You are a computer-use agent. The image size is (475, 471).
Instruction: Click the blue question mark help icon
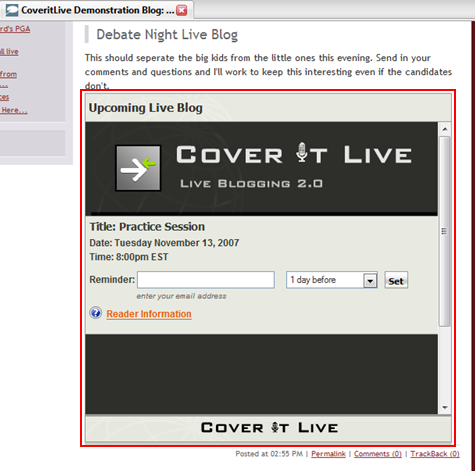click(96, 313)
